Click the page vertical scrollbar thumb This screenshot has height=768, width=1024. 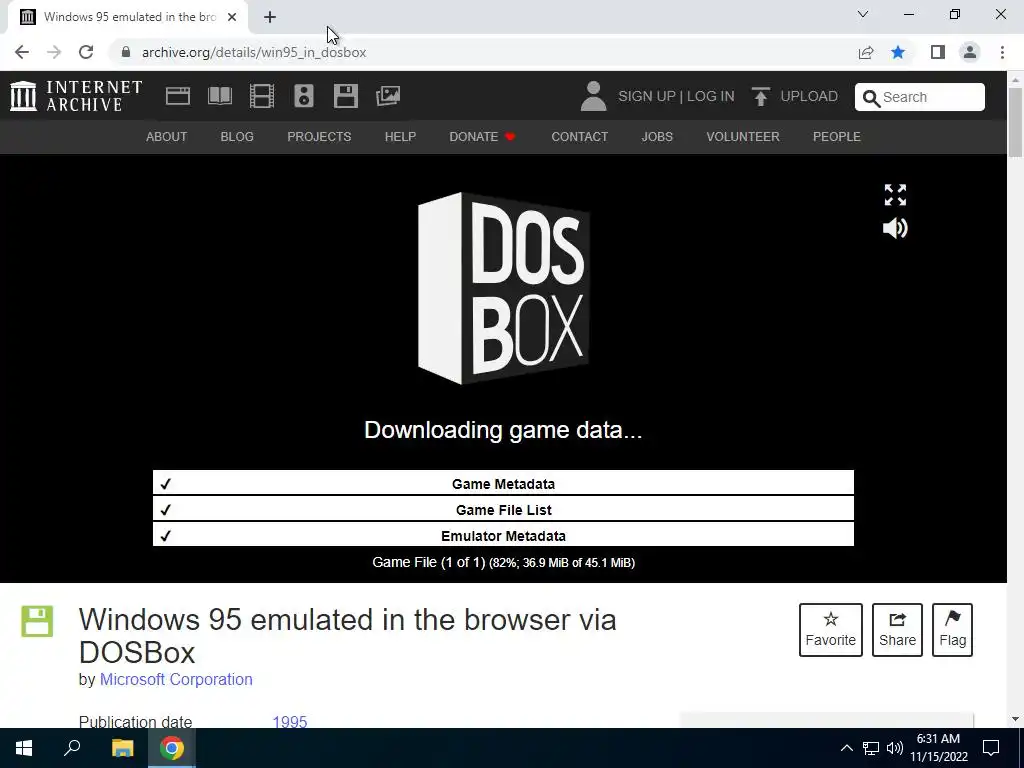tap(1015, 121)
